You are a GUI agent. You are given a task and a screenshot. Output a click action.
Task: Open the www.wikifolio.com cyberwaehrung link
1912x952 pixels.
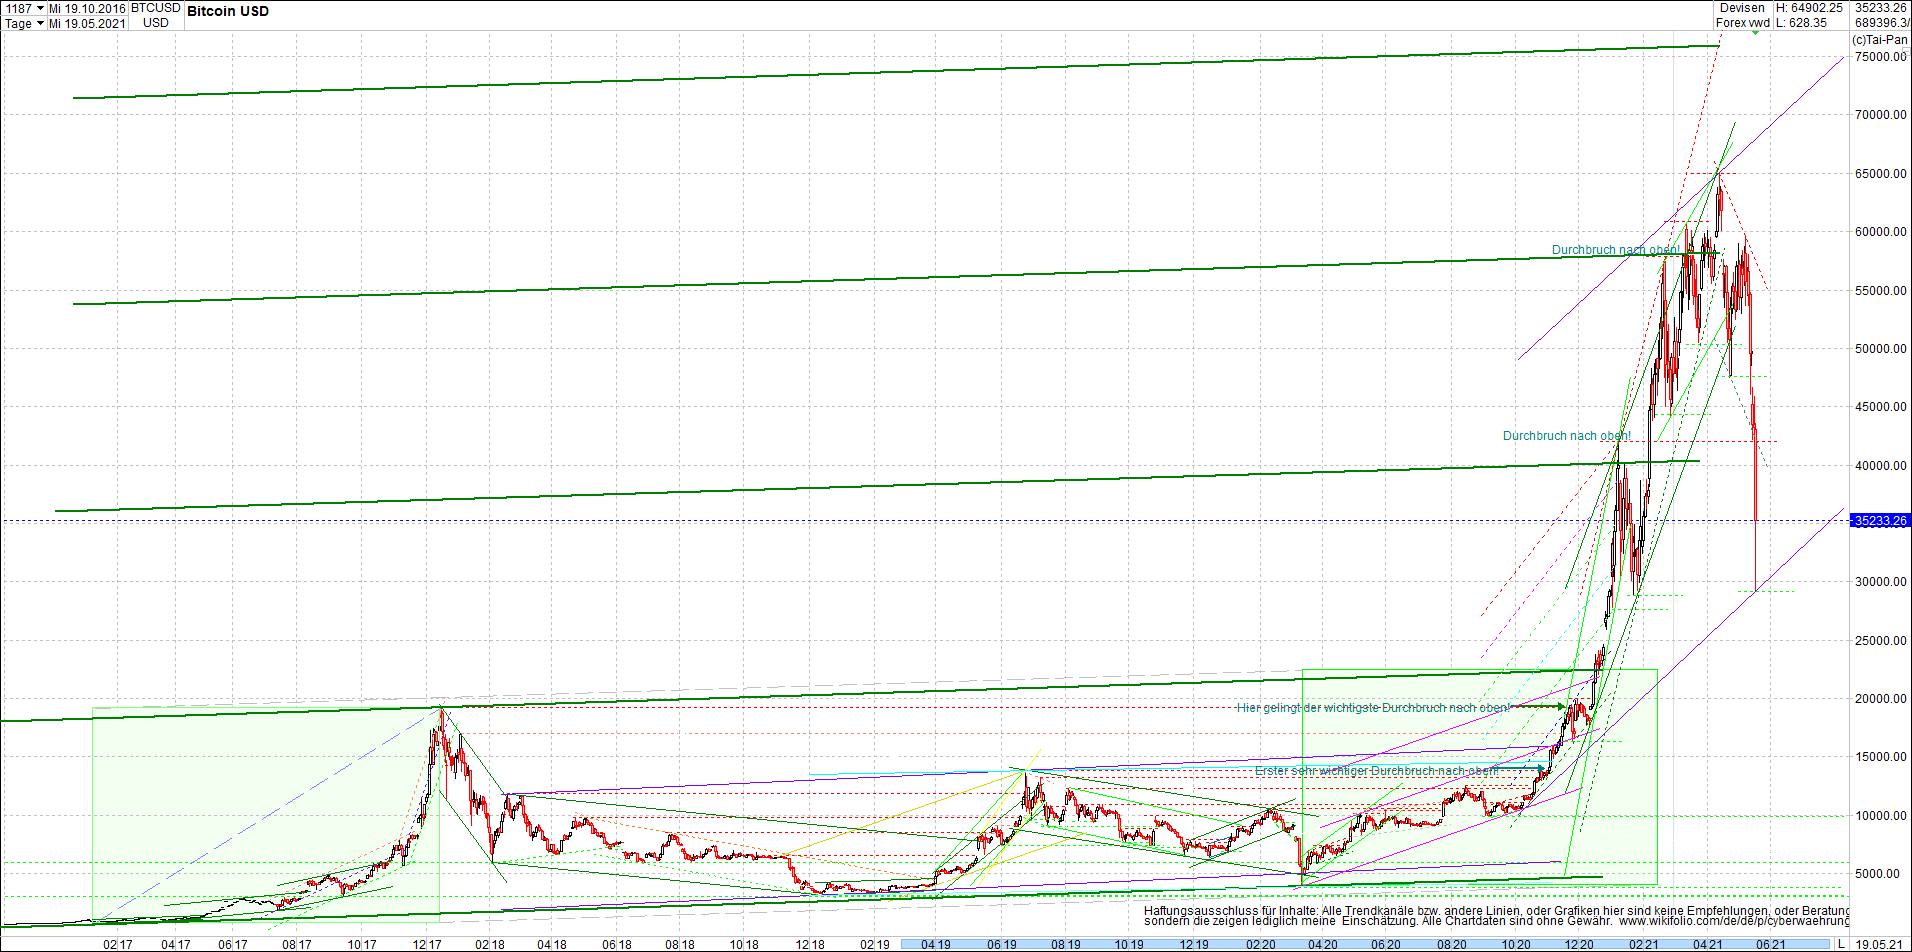[x=1734, y=921]
